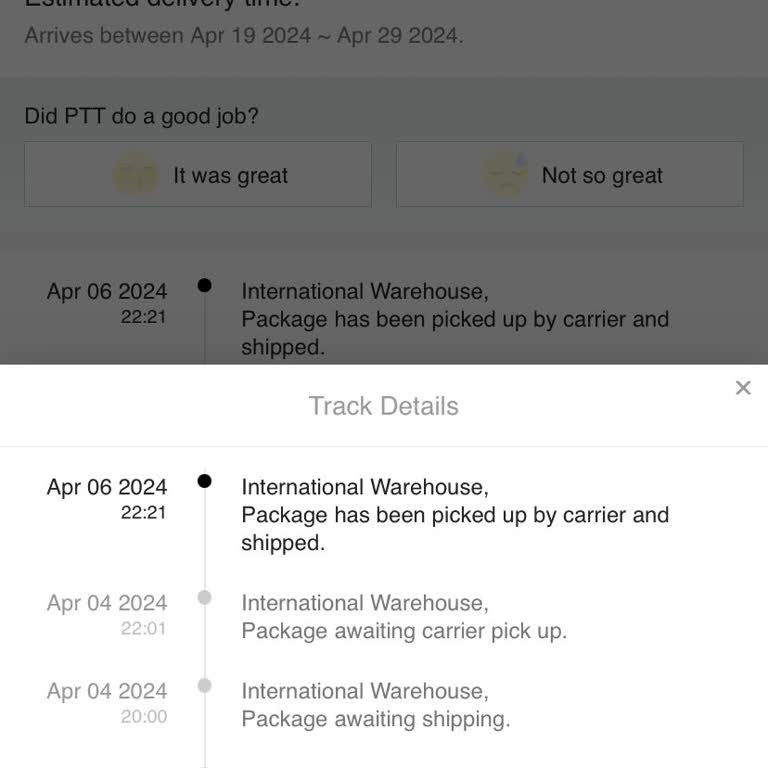Click the Apr 04 2024 20:00 timestamp

[x=107, y=702]
